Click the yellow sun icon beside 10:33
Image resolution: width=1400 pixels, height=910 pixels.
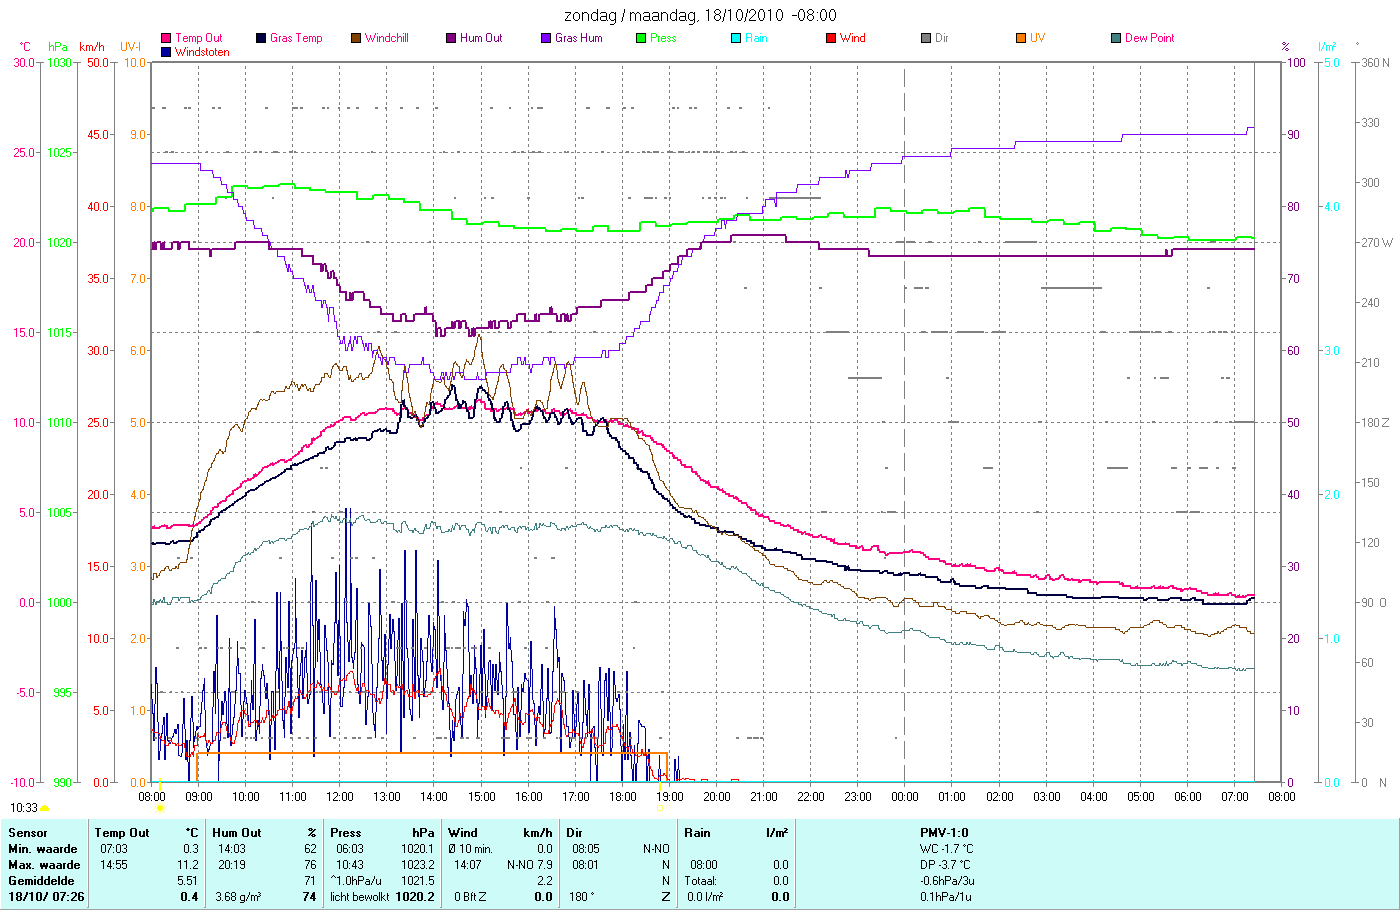(45, 808)
